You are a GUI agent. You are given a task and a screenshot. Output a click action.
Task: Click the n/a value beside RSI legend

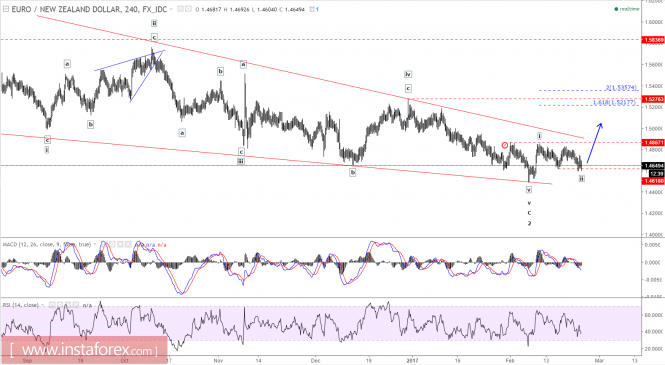87,305
